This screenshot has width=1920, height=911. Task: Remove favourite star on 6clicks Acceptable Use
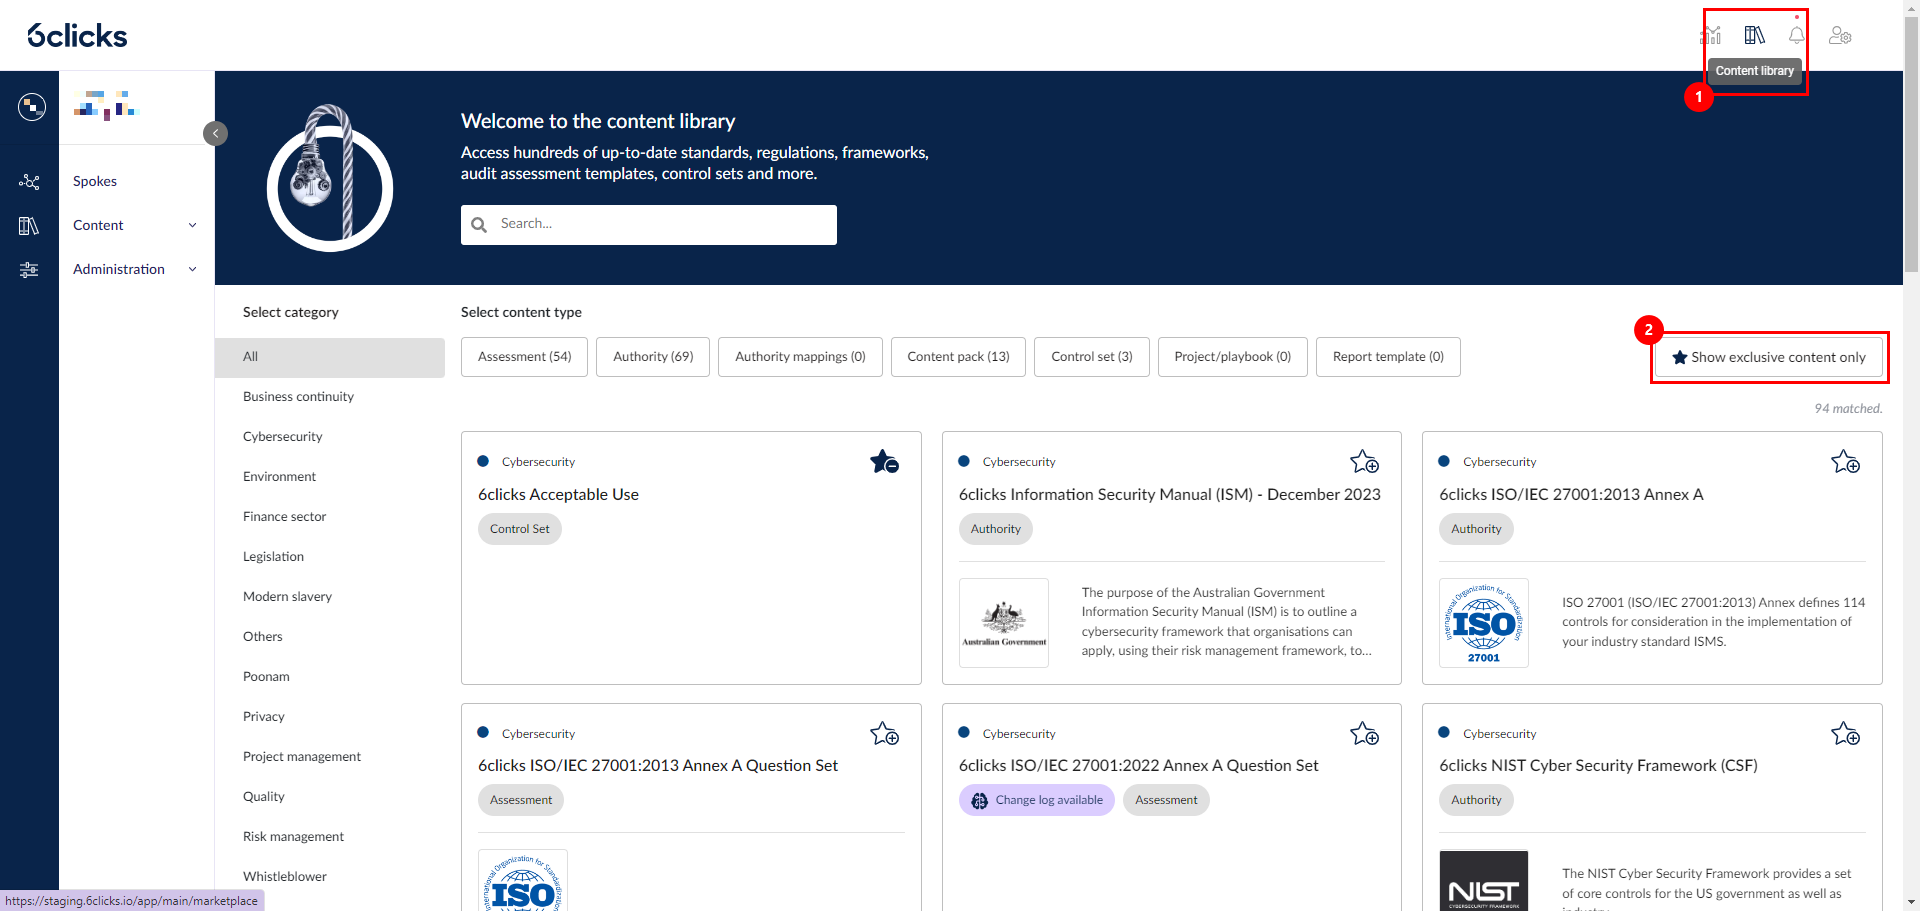point(884,462)
